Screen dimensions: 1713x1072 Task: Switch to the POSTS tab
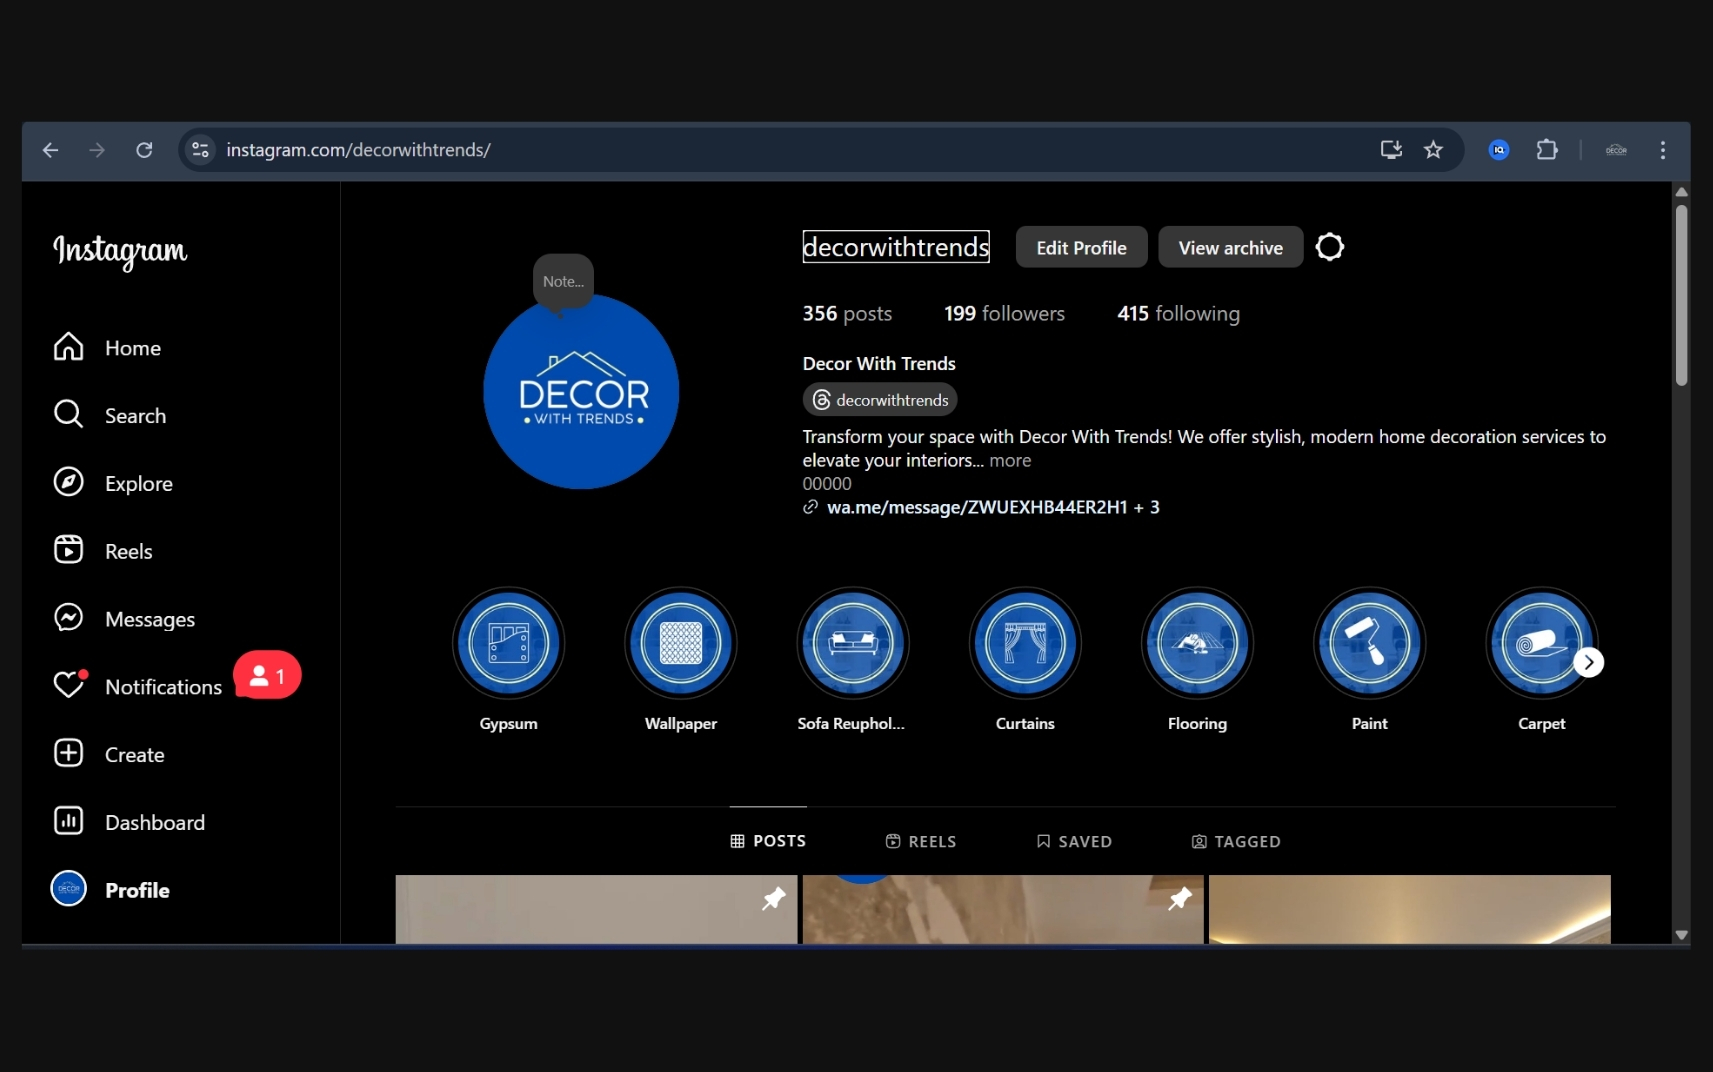click(768, 841)
